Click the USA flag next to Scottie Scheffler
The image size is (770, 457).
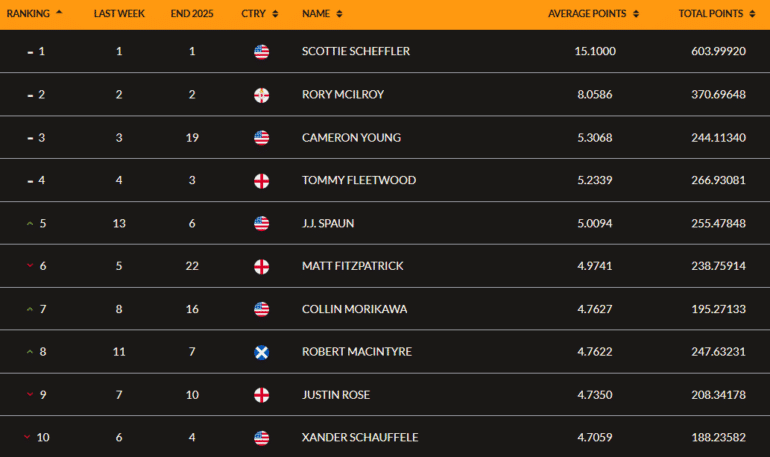261,52
